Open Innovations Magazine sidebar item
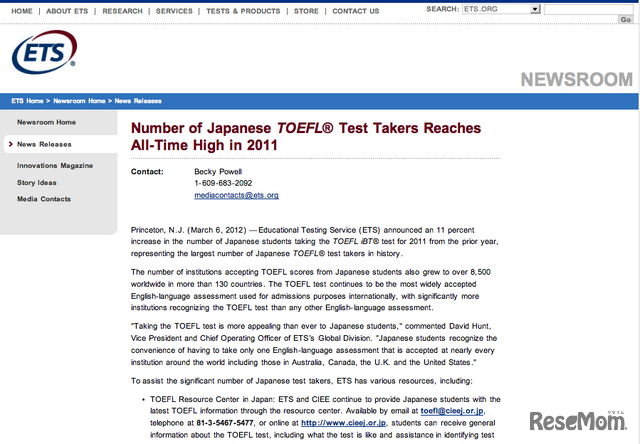The height and width of the screenshot is (444, 640). coord(55,165)
